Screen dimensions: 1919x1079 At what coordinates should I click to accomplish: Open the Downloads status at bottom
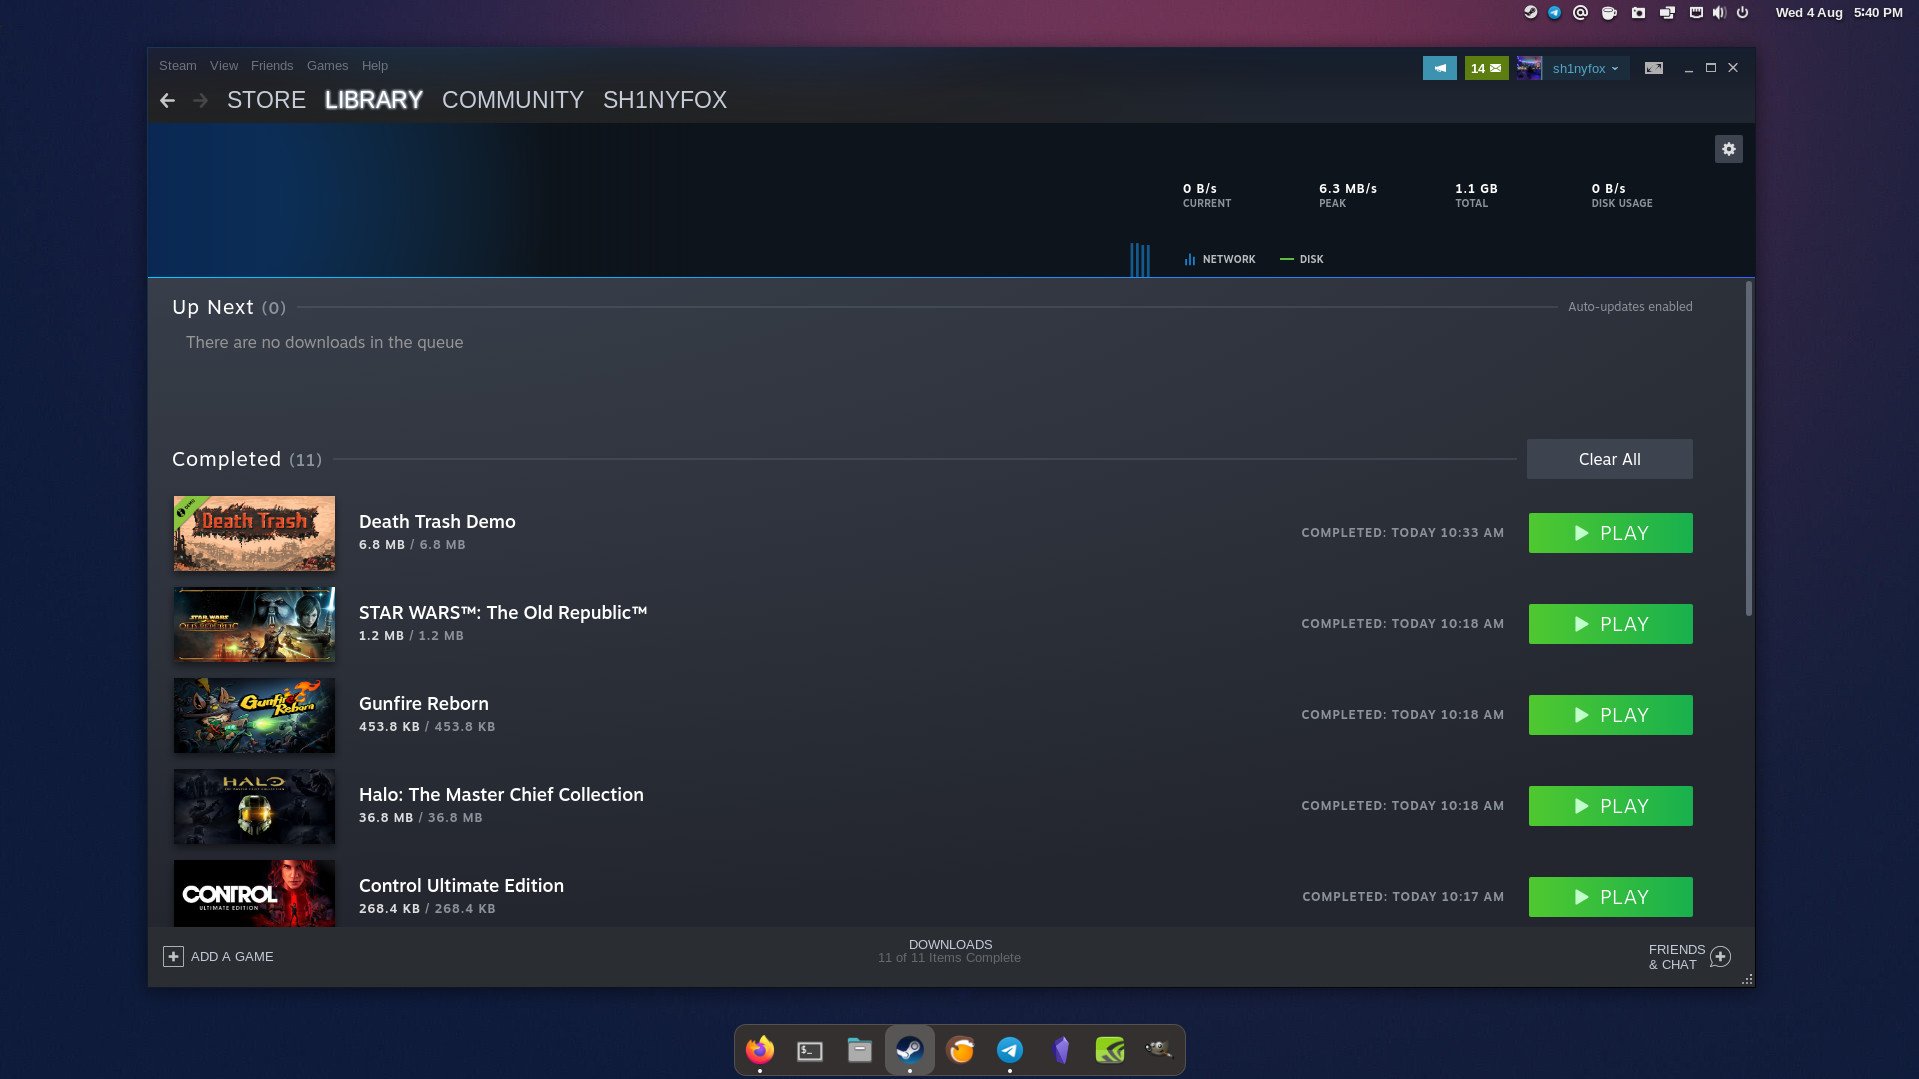pyautogui.click(x=950, y=951)
